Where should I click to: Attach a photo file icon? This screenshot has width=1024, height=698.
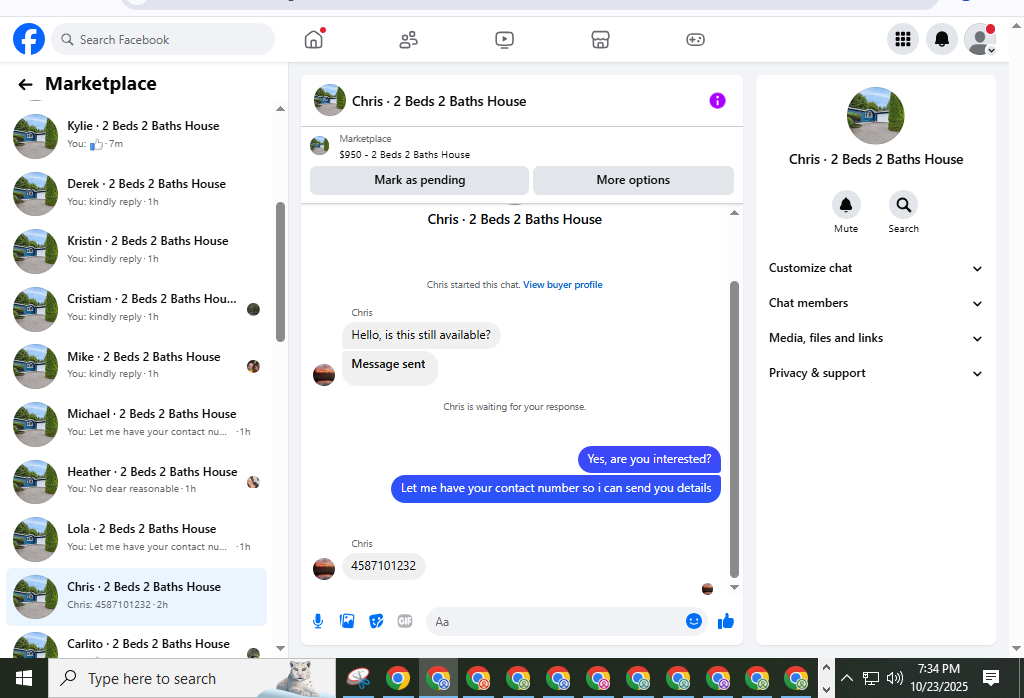[x=347, y=621]
